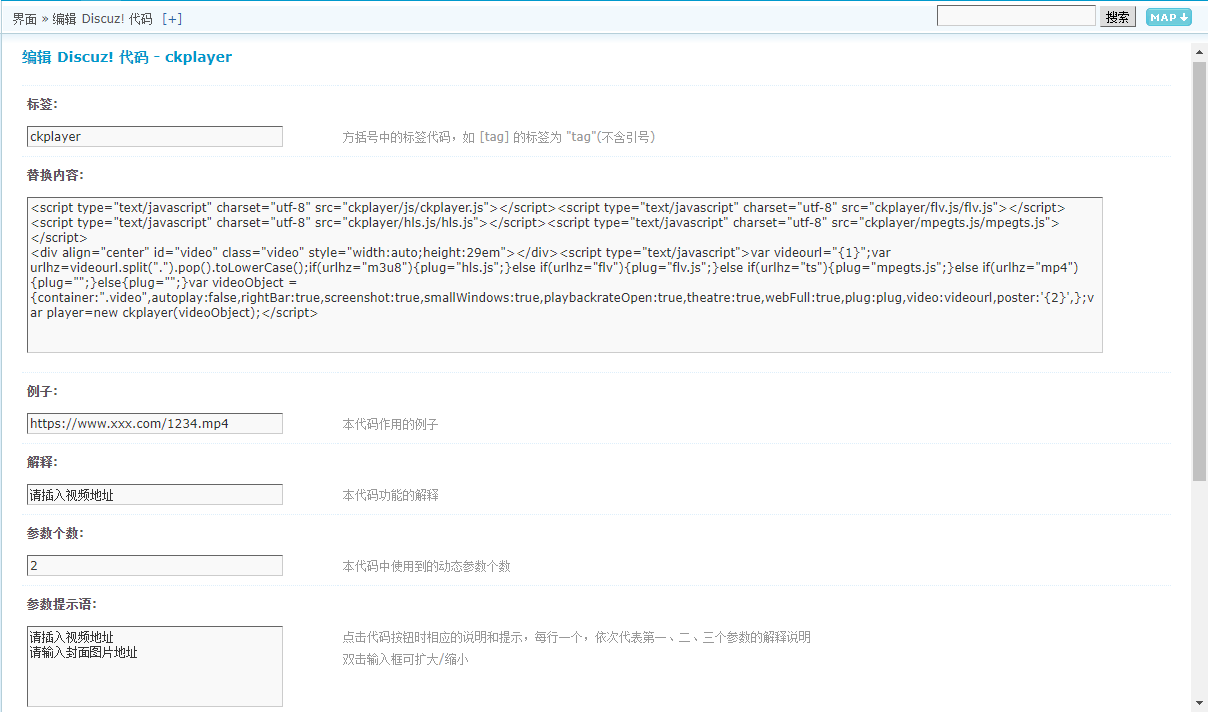1208x712 pixels.
Task: Click into the 标签 field containing ckplayer
Action: point(155,136)
